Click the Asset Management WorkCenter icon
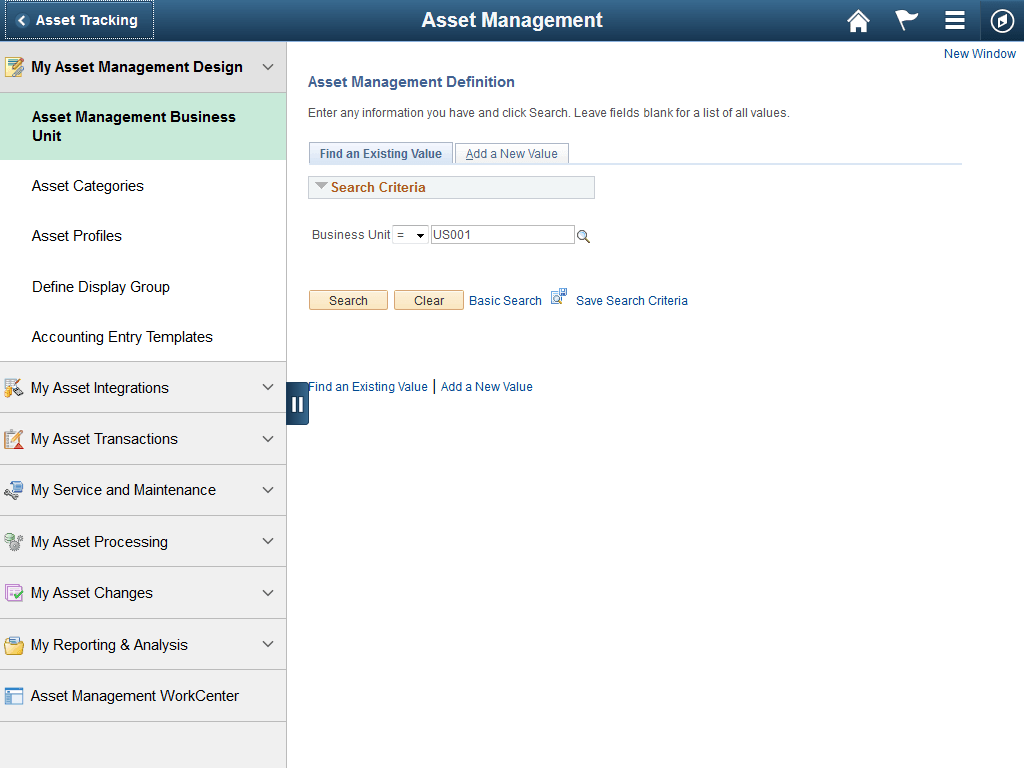This screenshot has width=1024, height=768. (14, 695)
